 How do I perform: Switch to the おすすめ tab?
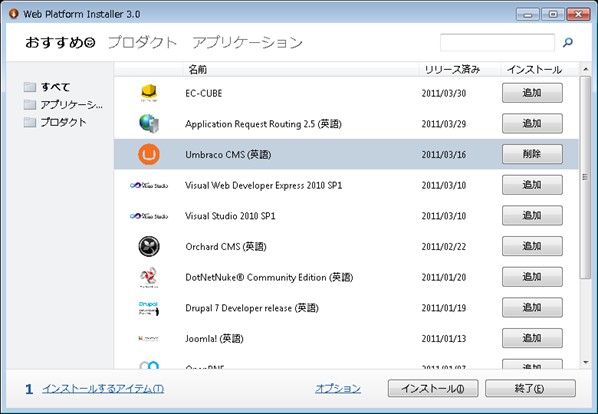[60, 42]
